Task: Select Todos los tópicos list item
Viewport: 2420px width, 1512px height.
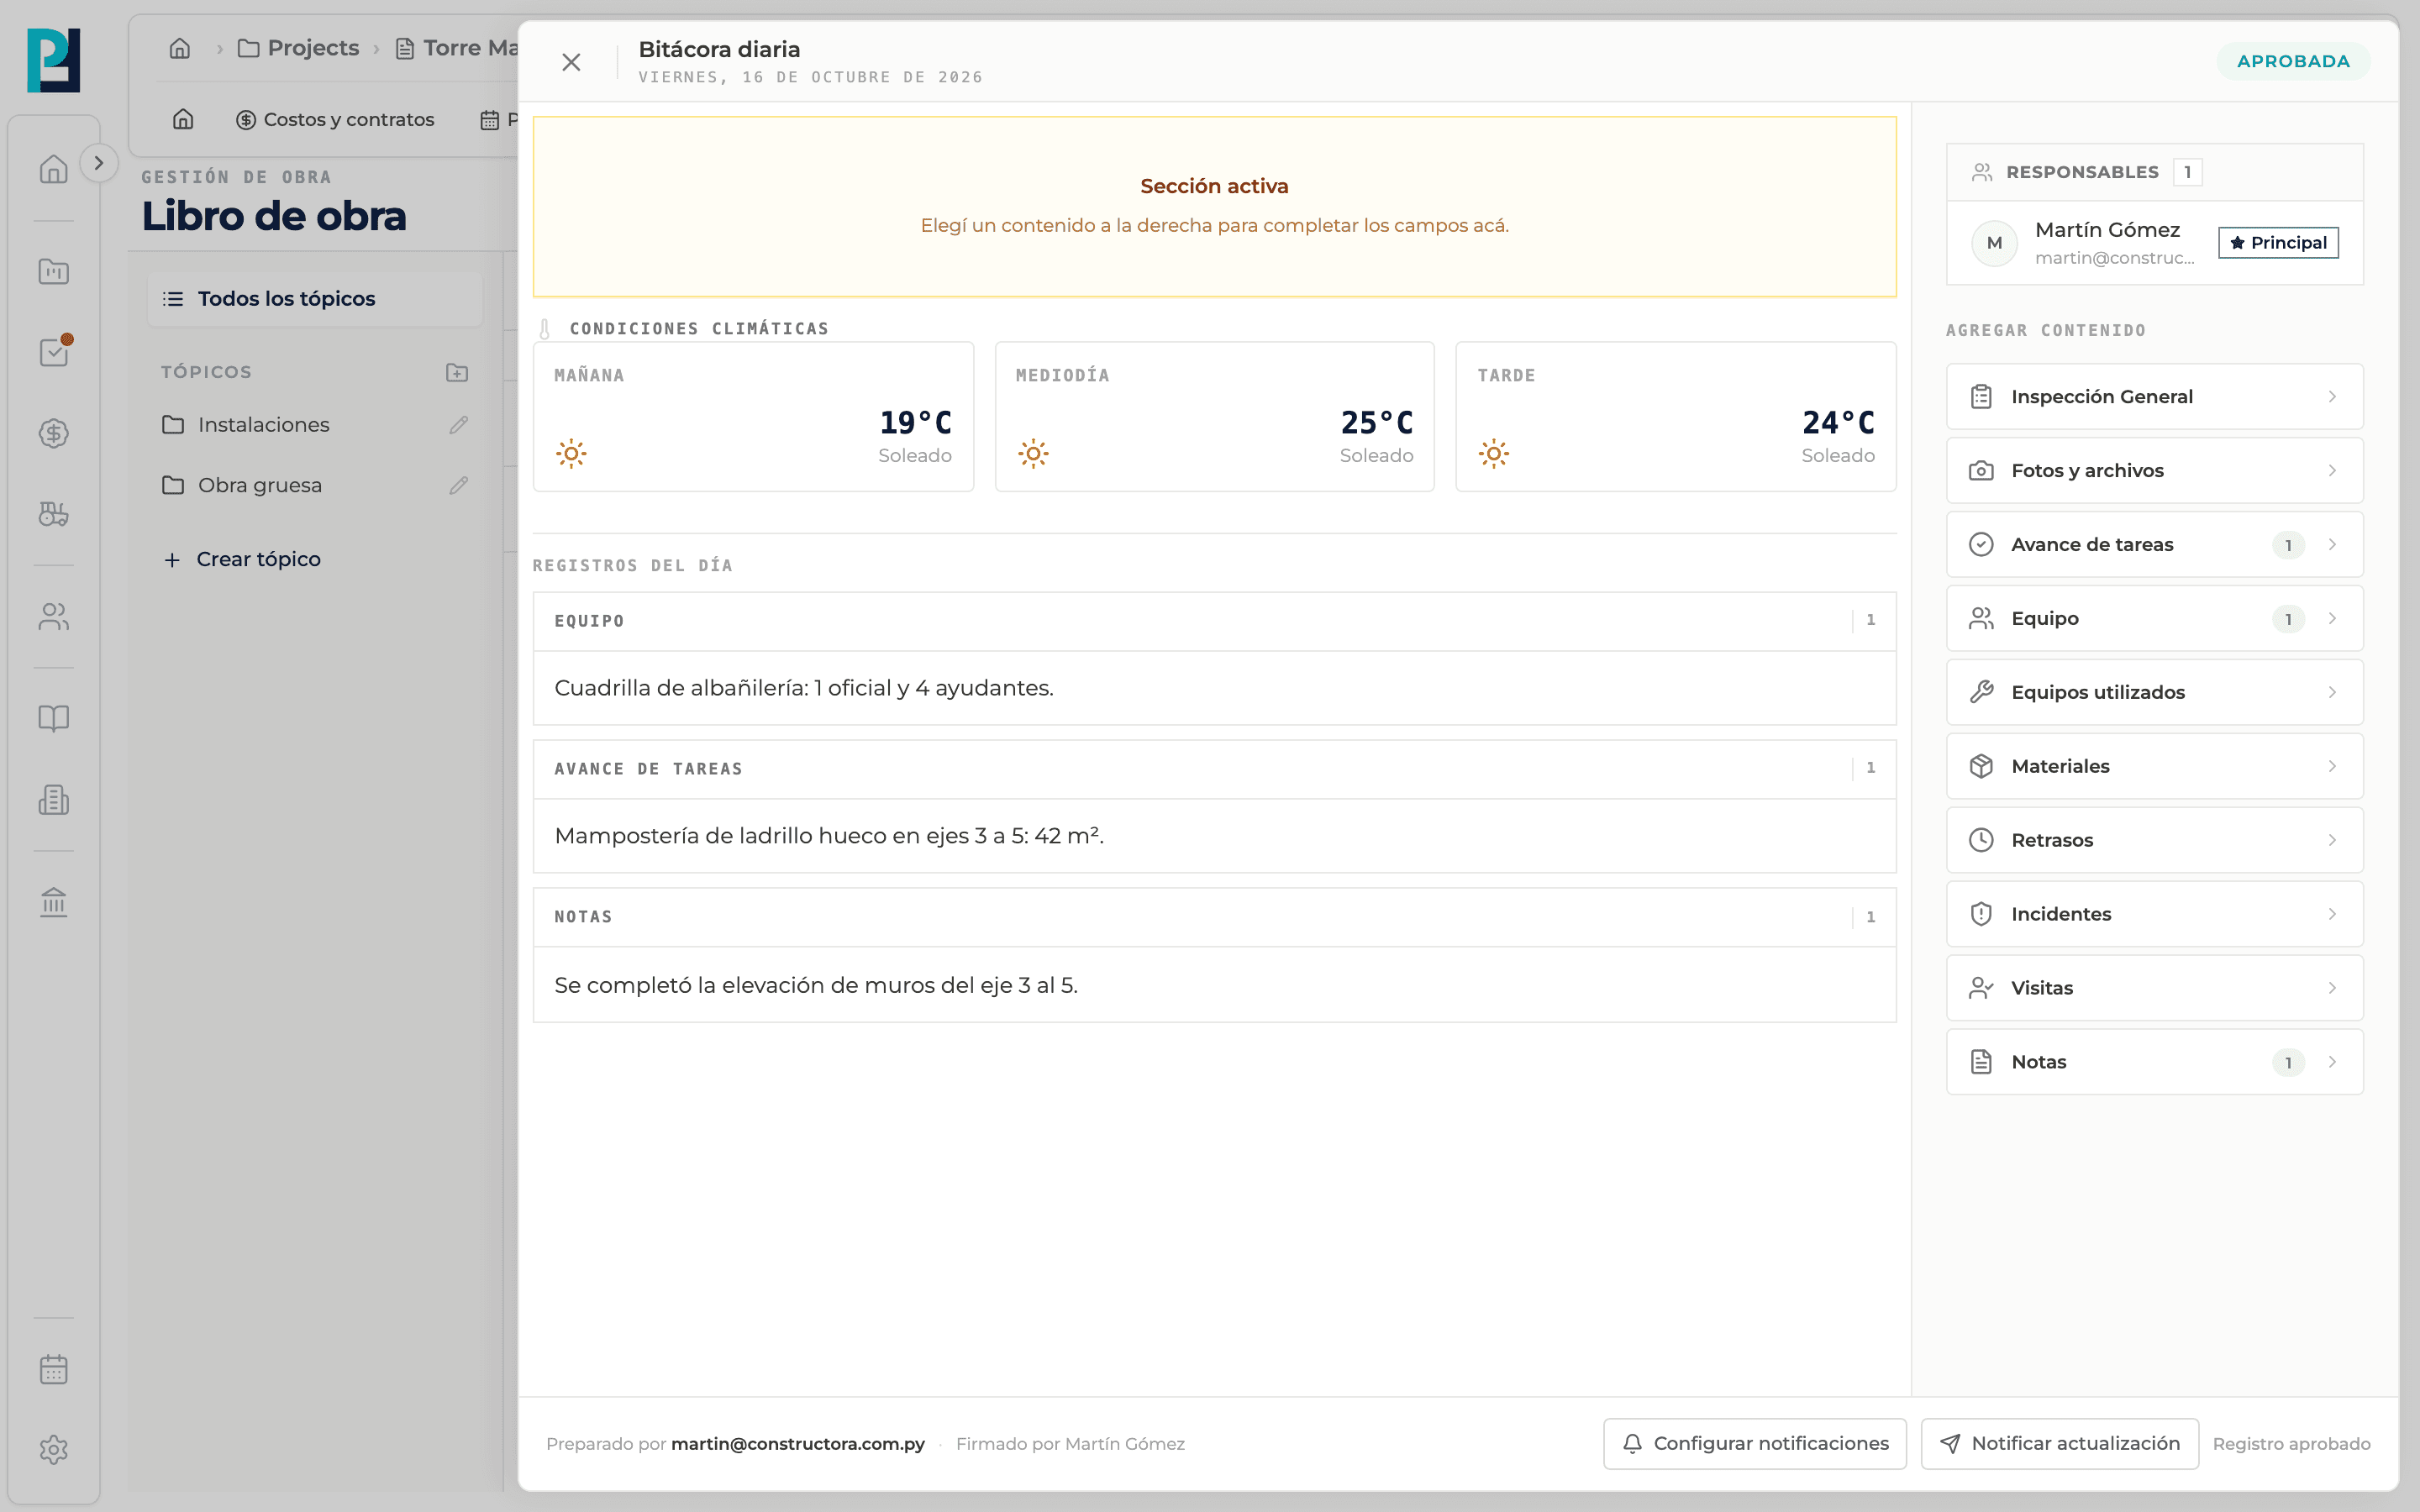Action: (x=315, y=299)
